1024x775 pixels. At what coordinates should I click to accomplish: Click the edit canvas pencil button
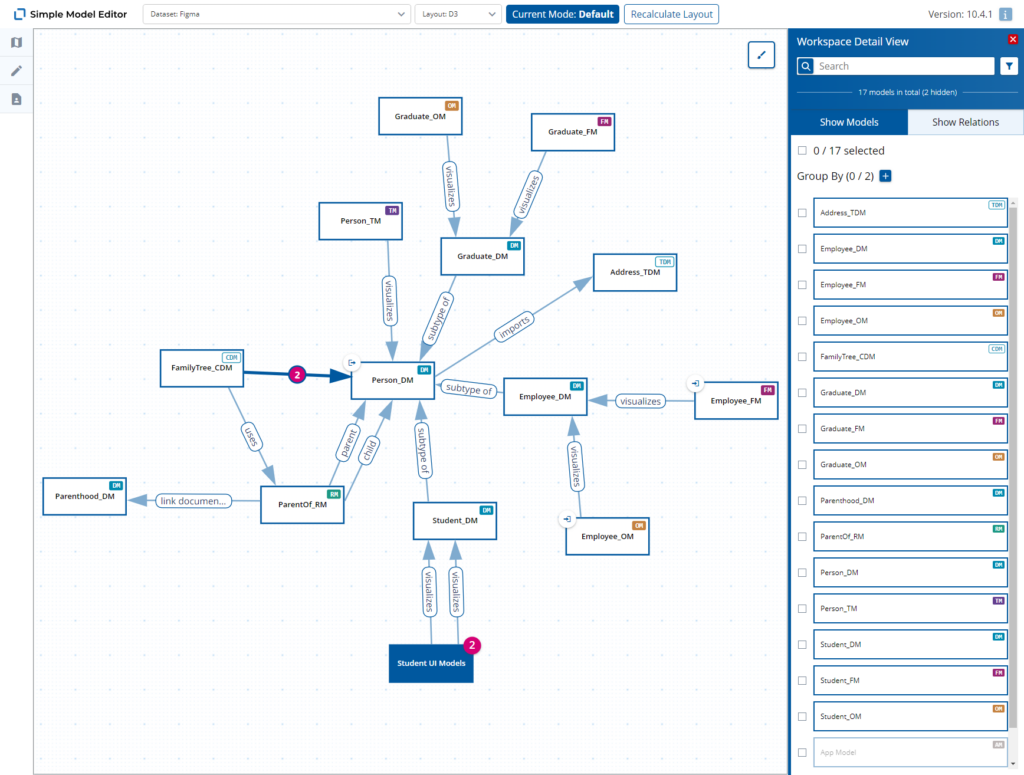(x=761, y=55)
